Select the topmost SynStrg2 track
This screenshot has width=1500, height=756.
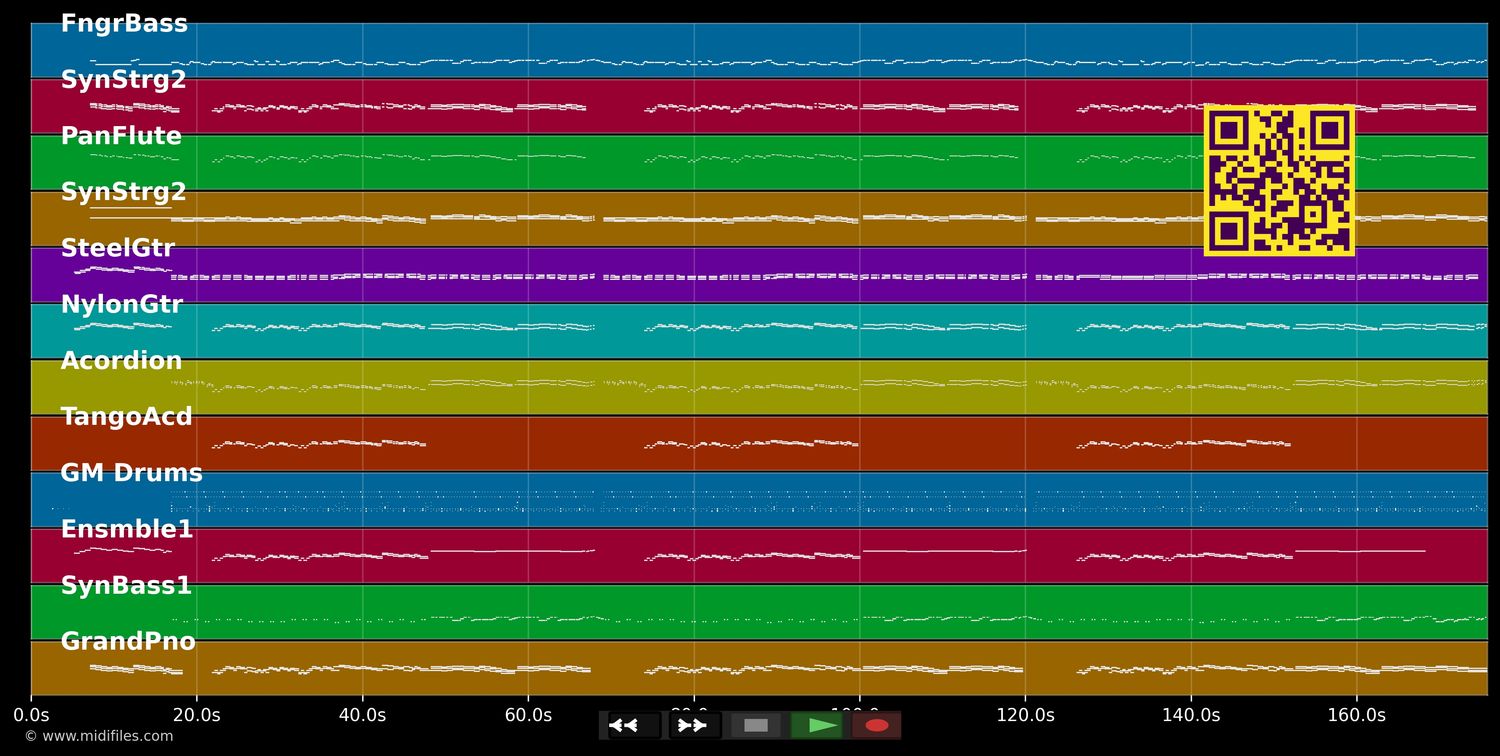pos(125,79)
